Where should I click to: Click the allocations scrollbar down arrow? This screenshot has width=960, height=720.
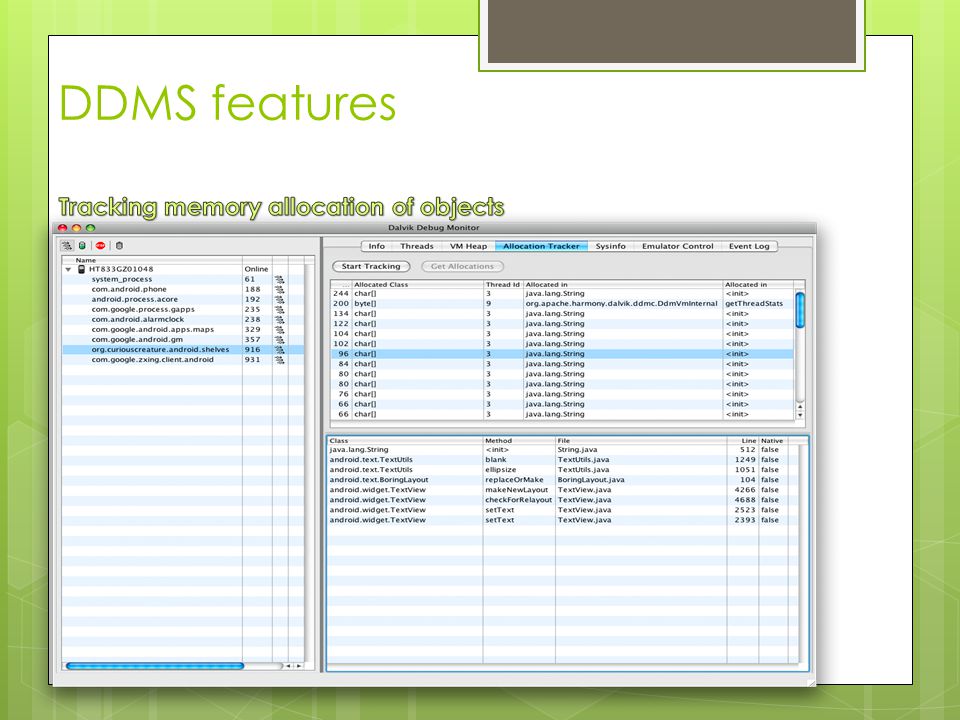800,415
